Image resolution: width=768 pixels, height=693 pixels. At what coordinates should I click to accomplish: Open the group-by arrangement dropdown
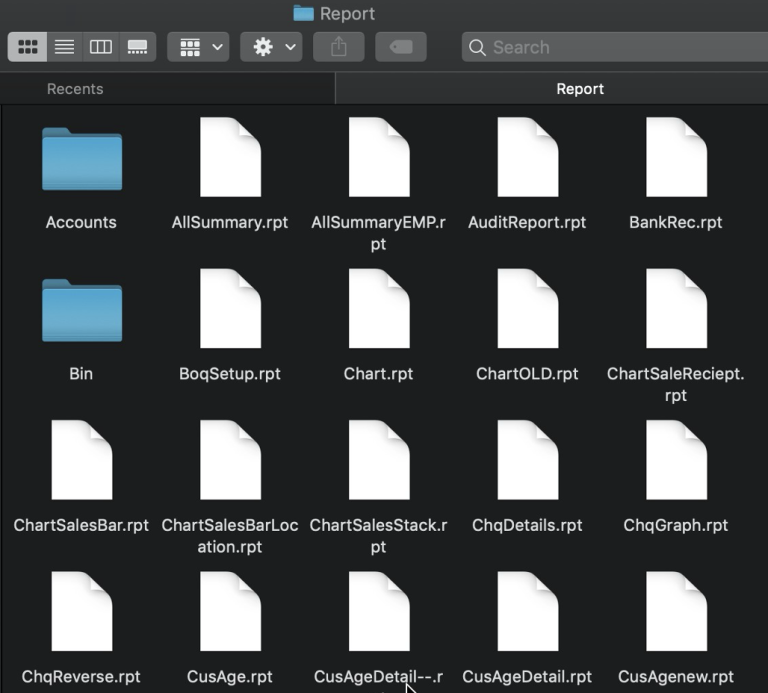(198, 47)
